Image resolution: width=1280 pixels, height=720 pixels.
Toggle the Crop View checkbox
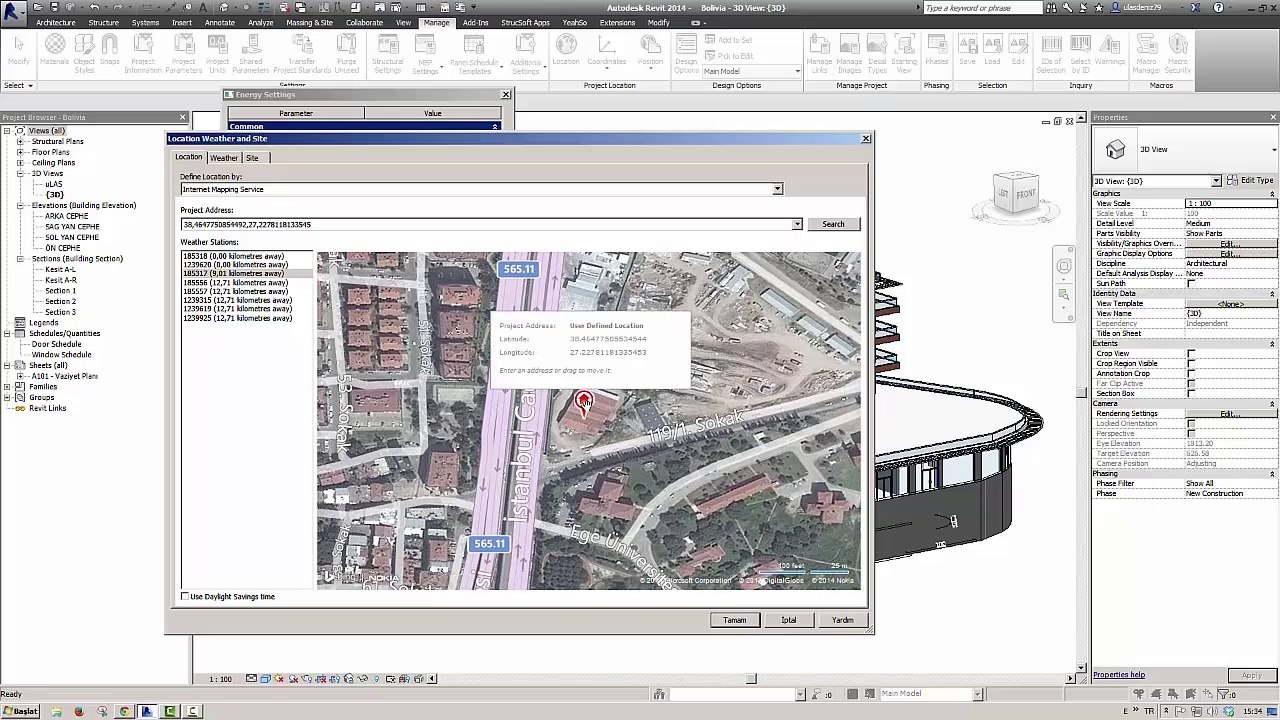[1191, 354]
